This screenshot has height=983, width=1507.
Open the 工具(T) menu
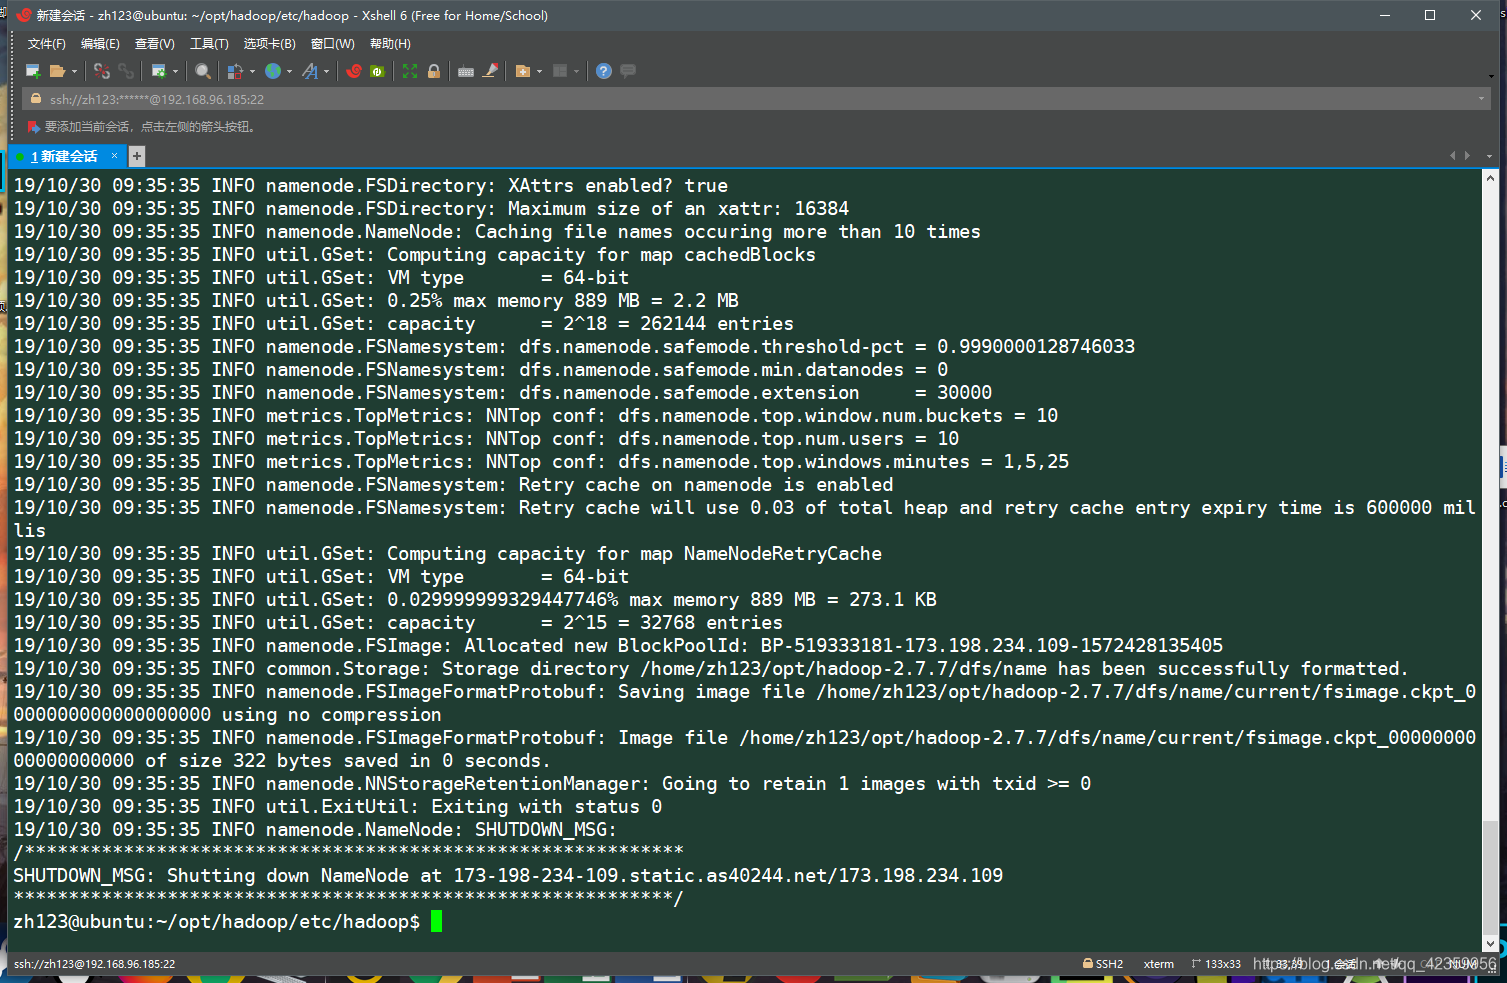(209, 44)
